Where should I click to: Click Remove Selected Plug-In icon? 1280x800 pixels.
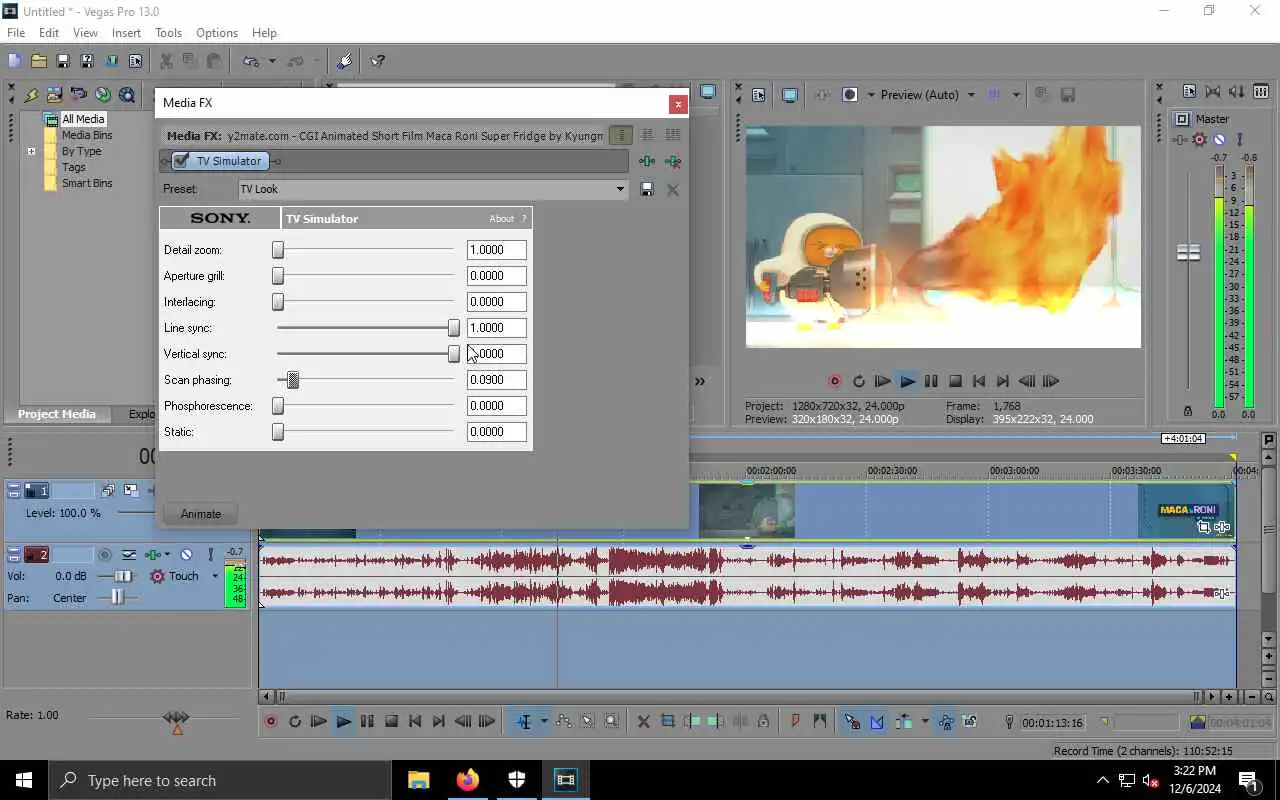[673, 162]
